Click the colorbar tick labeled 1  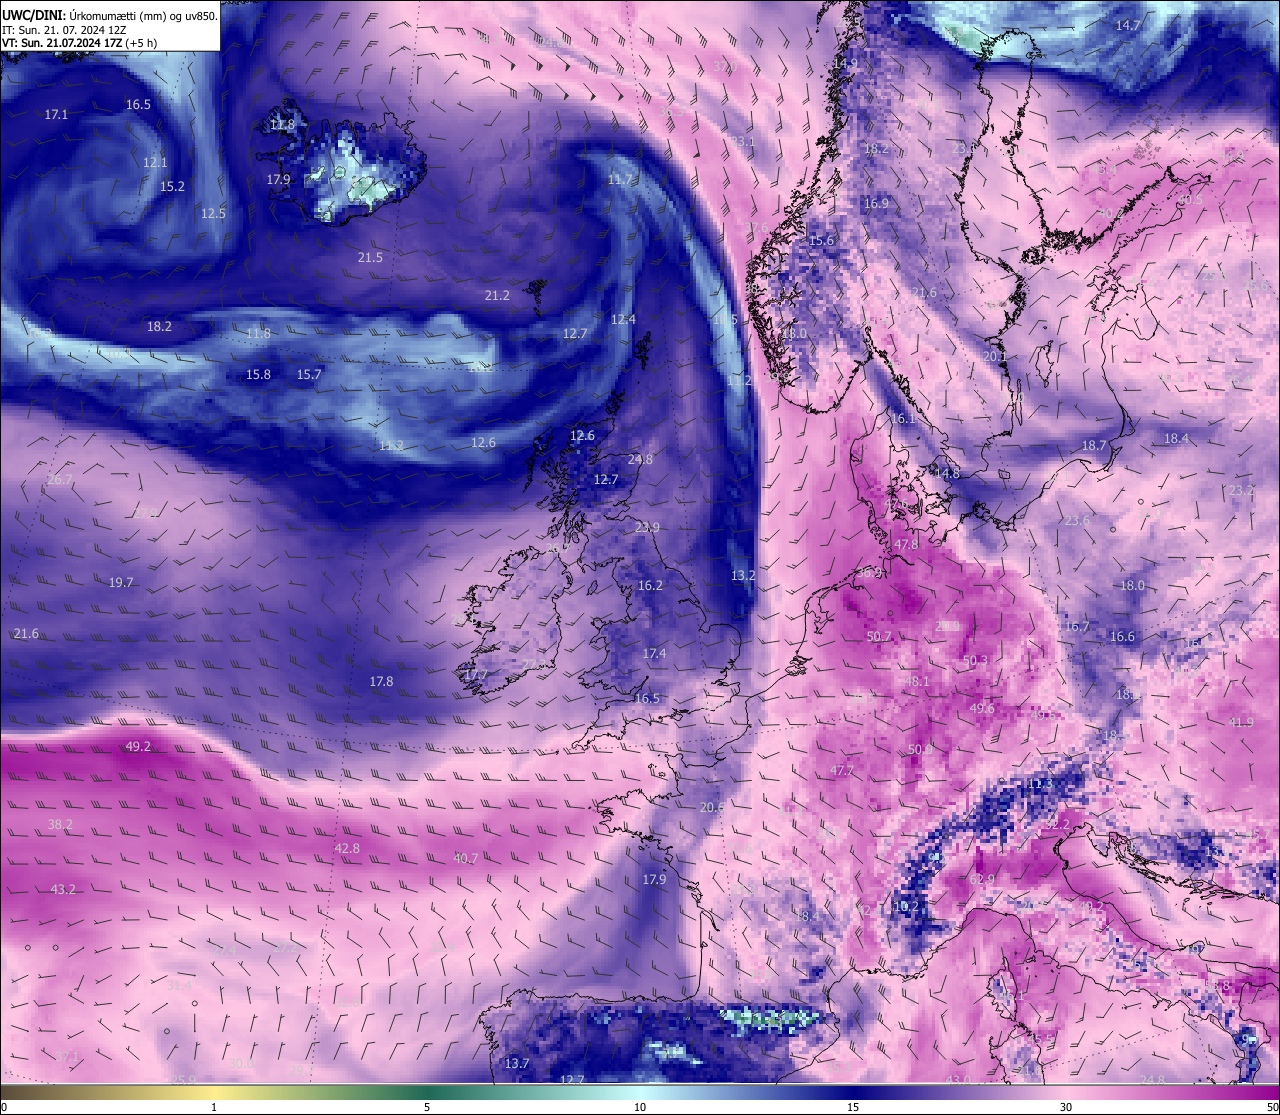click(213, 1107)
